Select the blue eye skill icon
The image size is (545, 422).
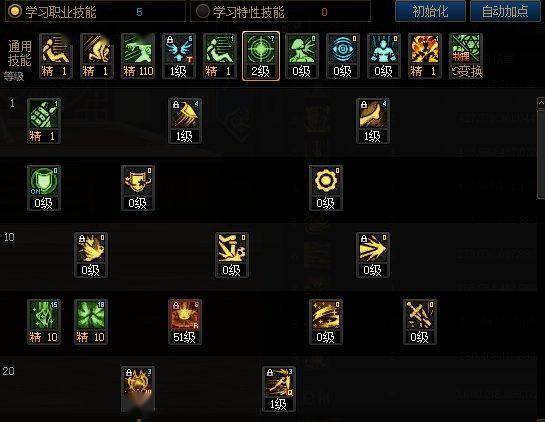click(343, 56)
